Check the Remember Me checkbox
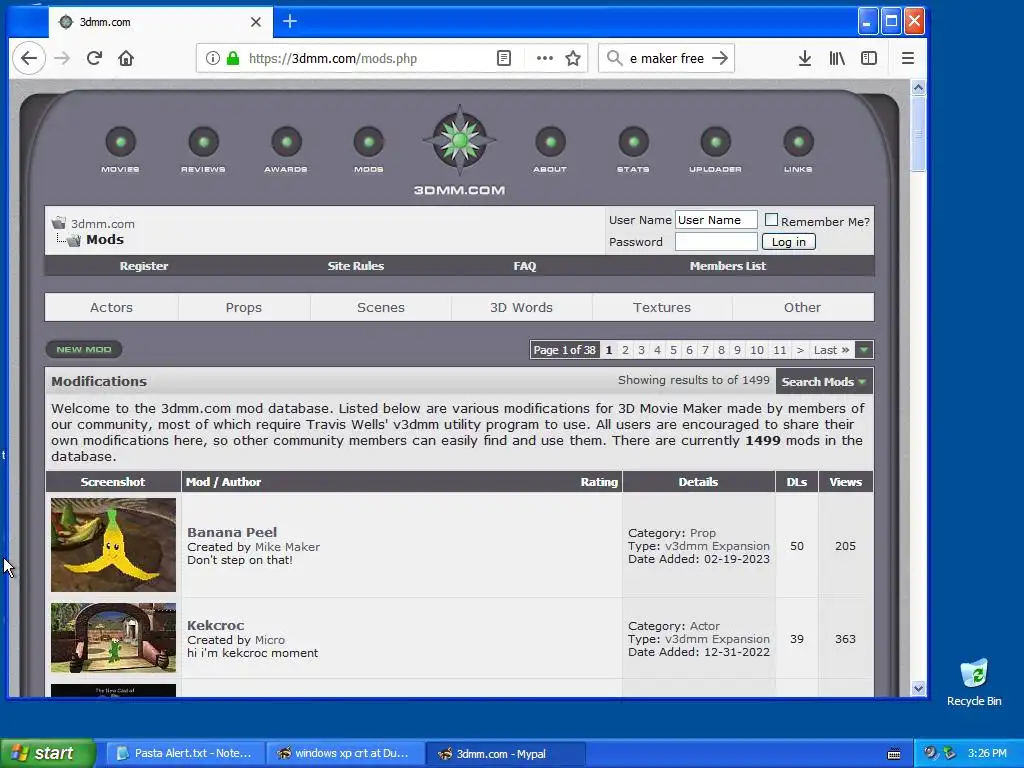 point(771,220)
